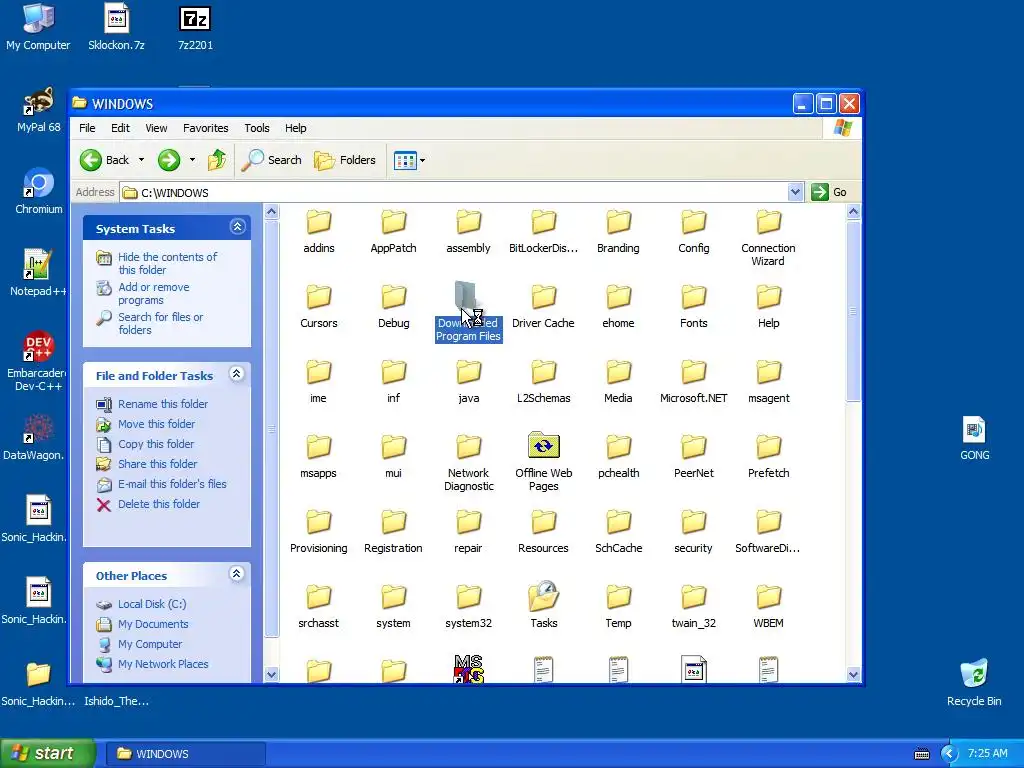
Task: Click WINDOWS taskbar button
Action: [x=185, y=754]
